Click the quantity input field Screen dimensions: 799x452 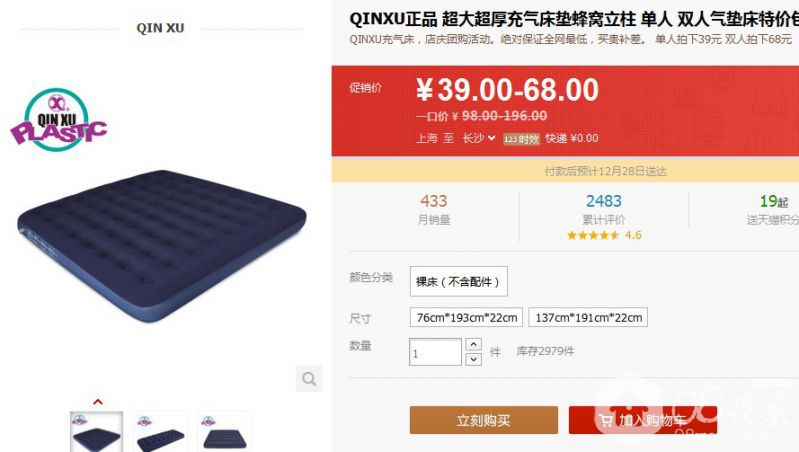coord(435,352)
